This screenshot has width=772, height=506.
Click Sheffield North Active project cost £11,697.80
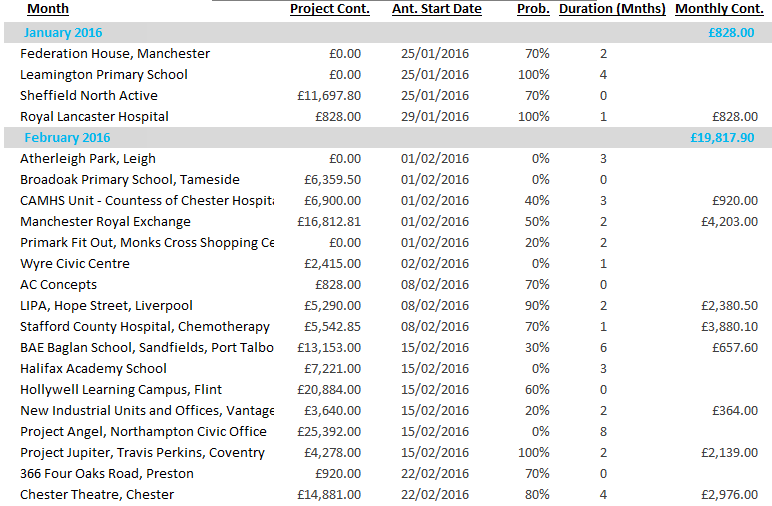point(329,96)
